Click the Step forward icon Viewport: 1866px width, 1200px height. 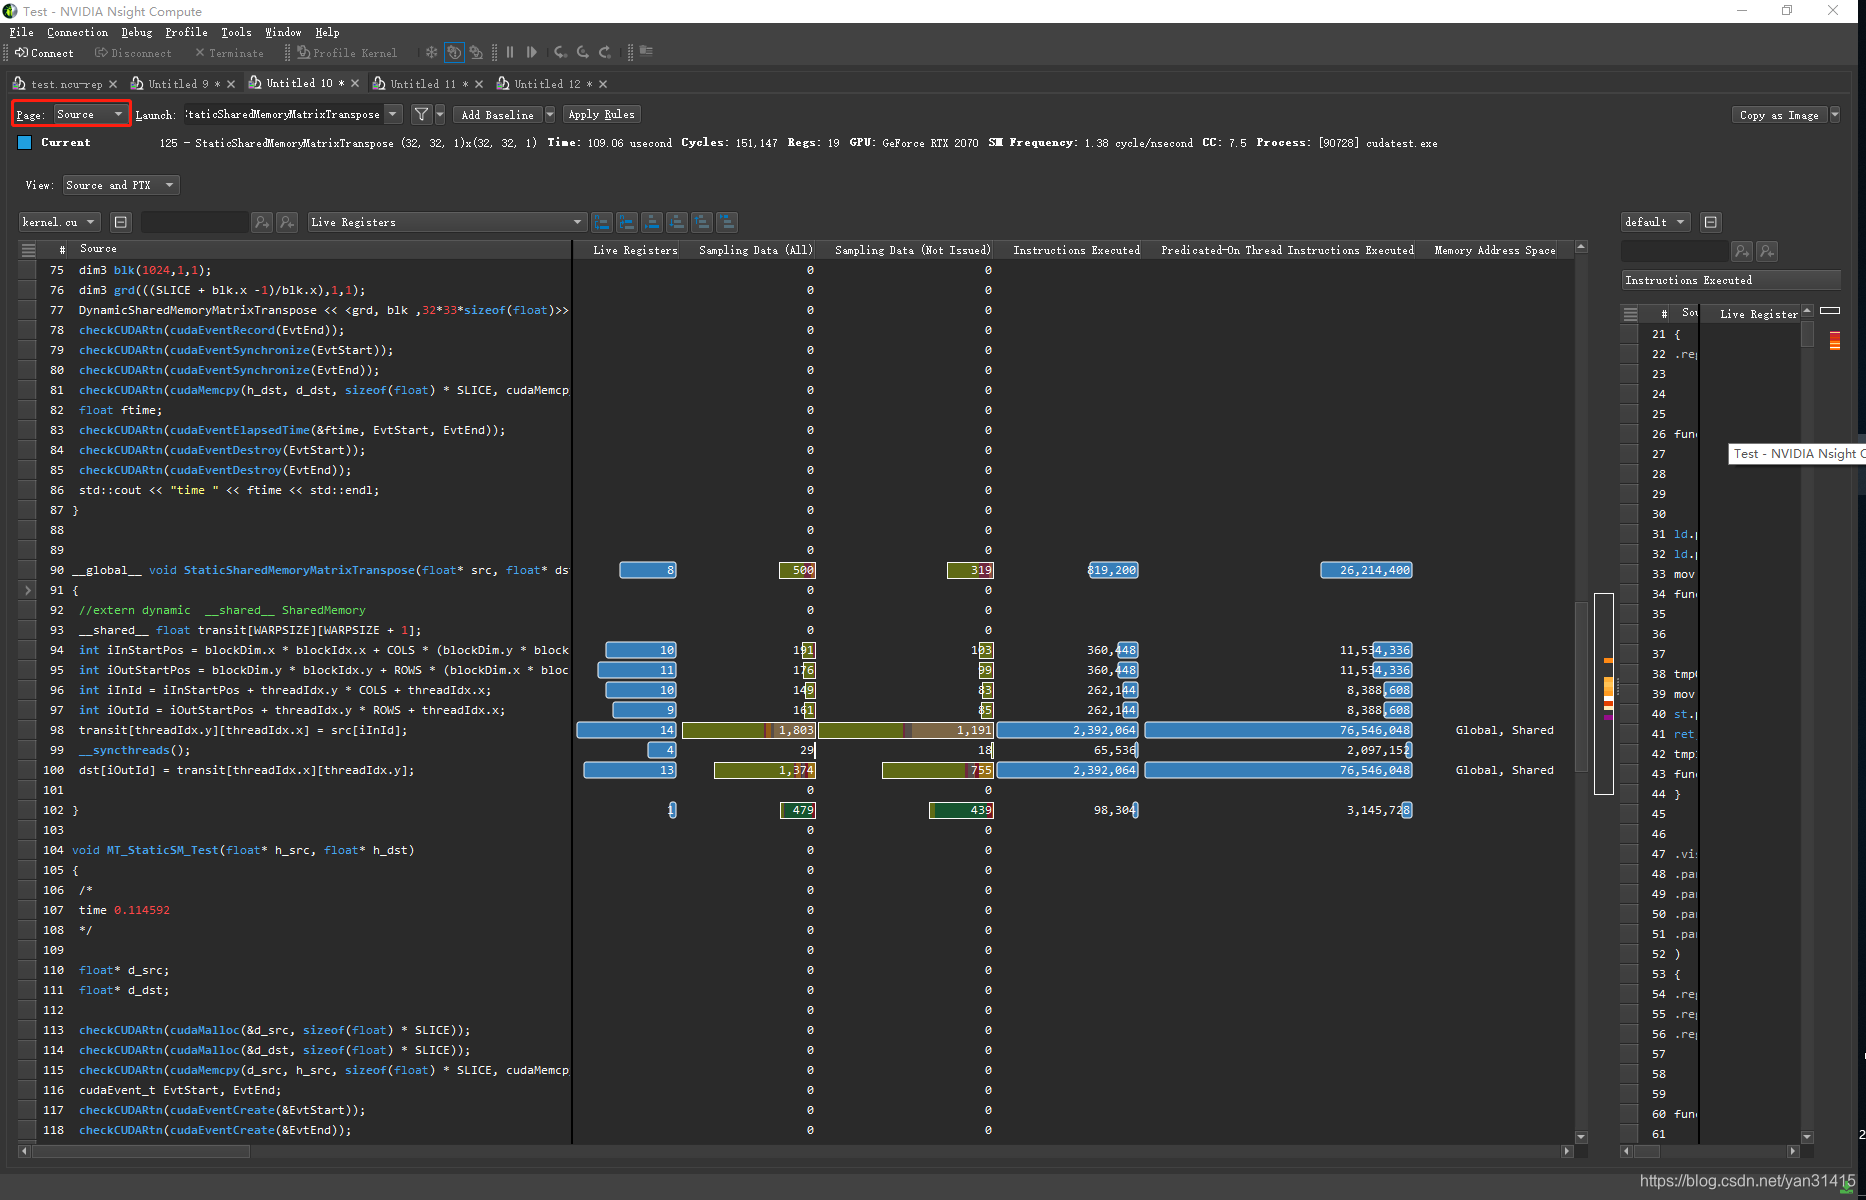point(532,52)
